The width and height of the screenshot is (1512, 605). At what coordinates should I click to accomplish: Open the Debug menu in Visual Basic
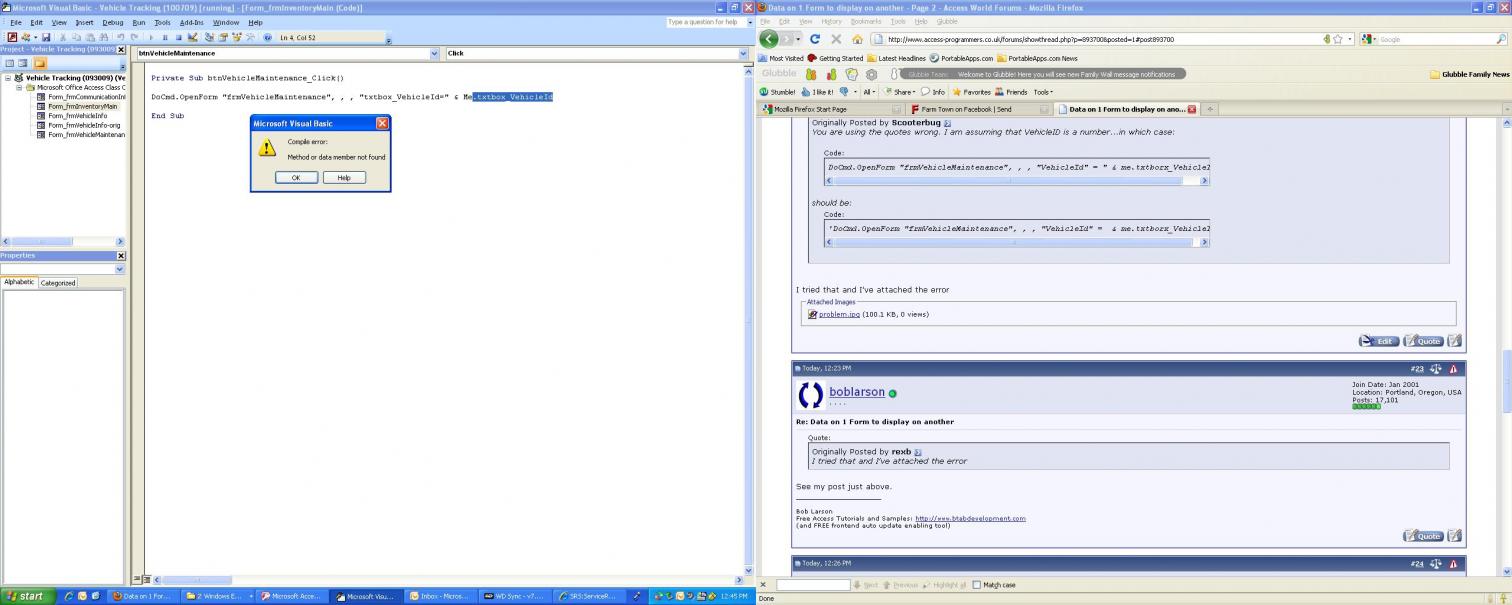(113, 22)
